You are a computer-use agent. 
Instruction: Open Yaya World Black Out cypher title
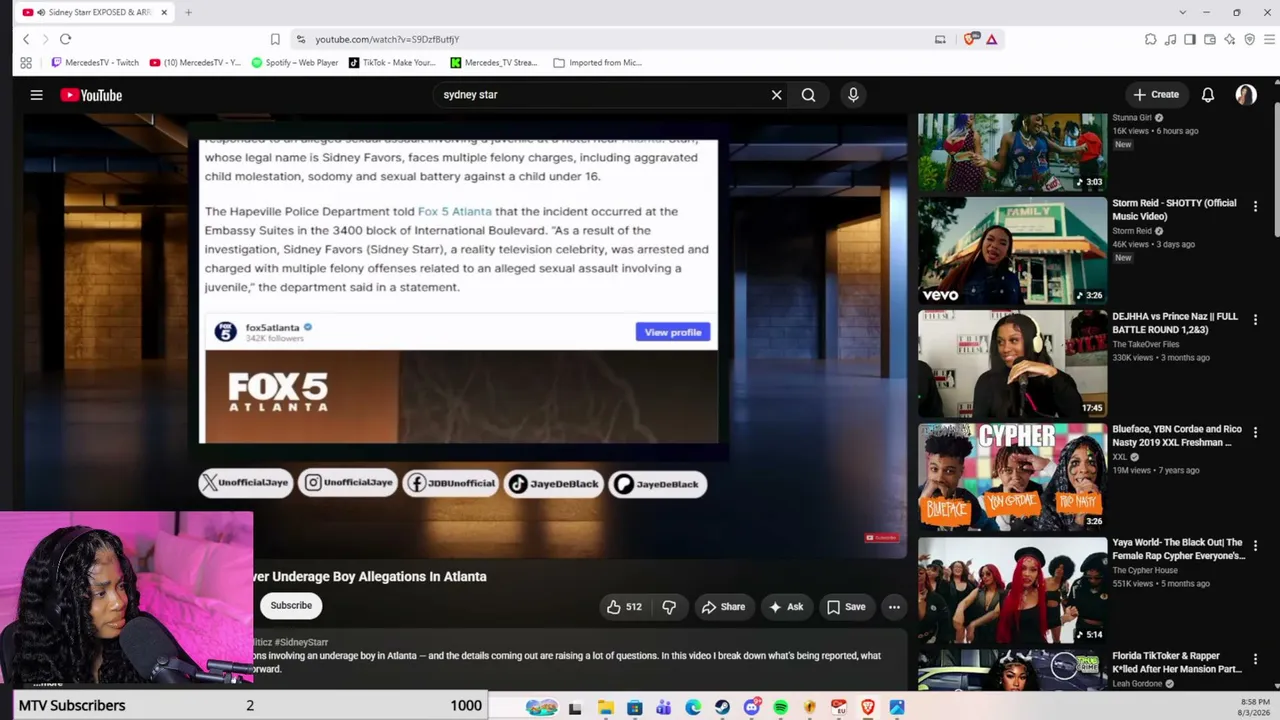1178,549
